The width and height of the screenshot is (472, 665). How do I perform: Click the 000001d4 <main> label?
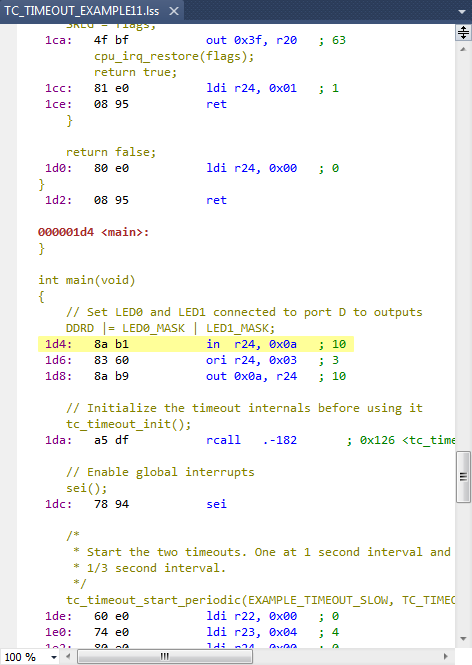[93, 232]
